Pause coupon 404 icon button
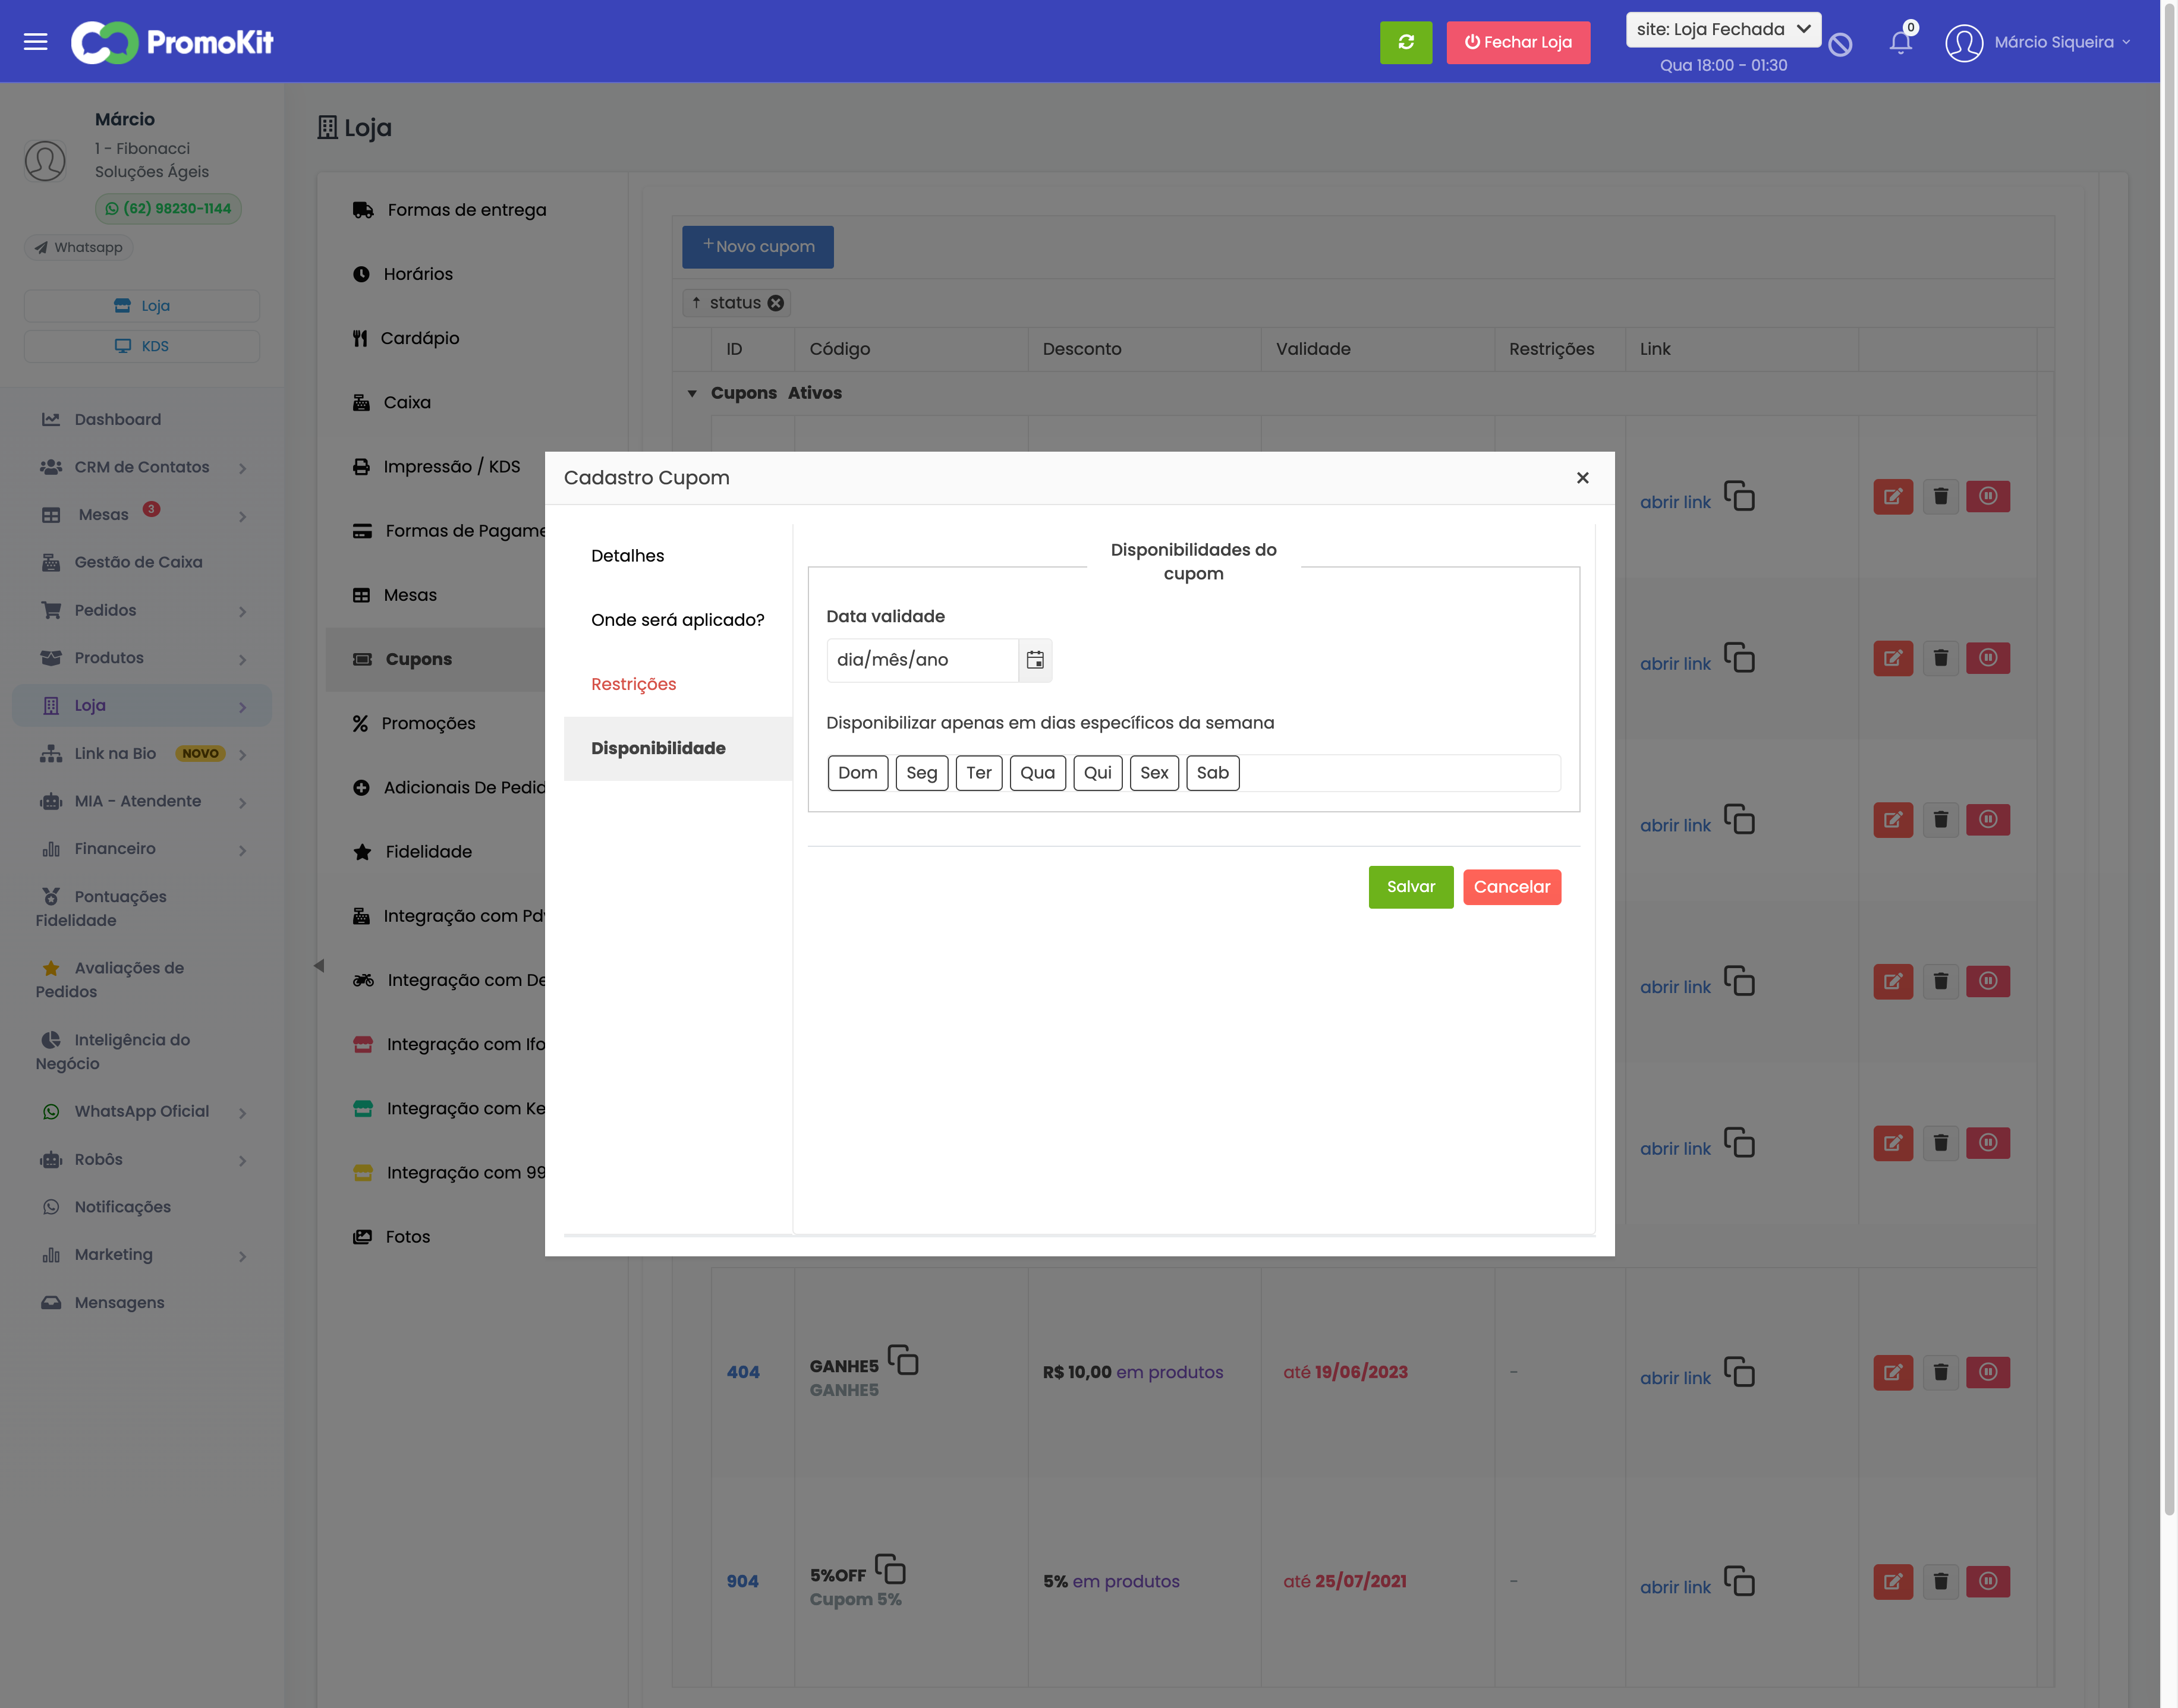The width and height of the screenshot is (2178, 1708). click(1988, 1372)
